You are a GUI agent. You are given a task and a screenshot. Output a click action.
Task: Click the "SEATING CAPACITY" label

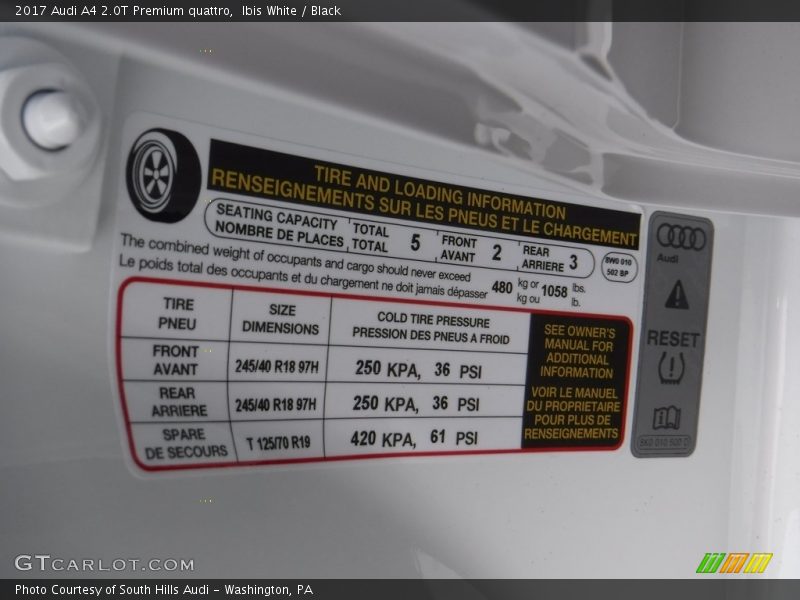tap(277, 217)
